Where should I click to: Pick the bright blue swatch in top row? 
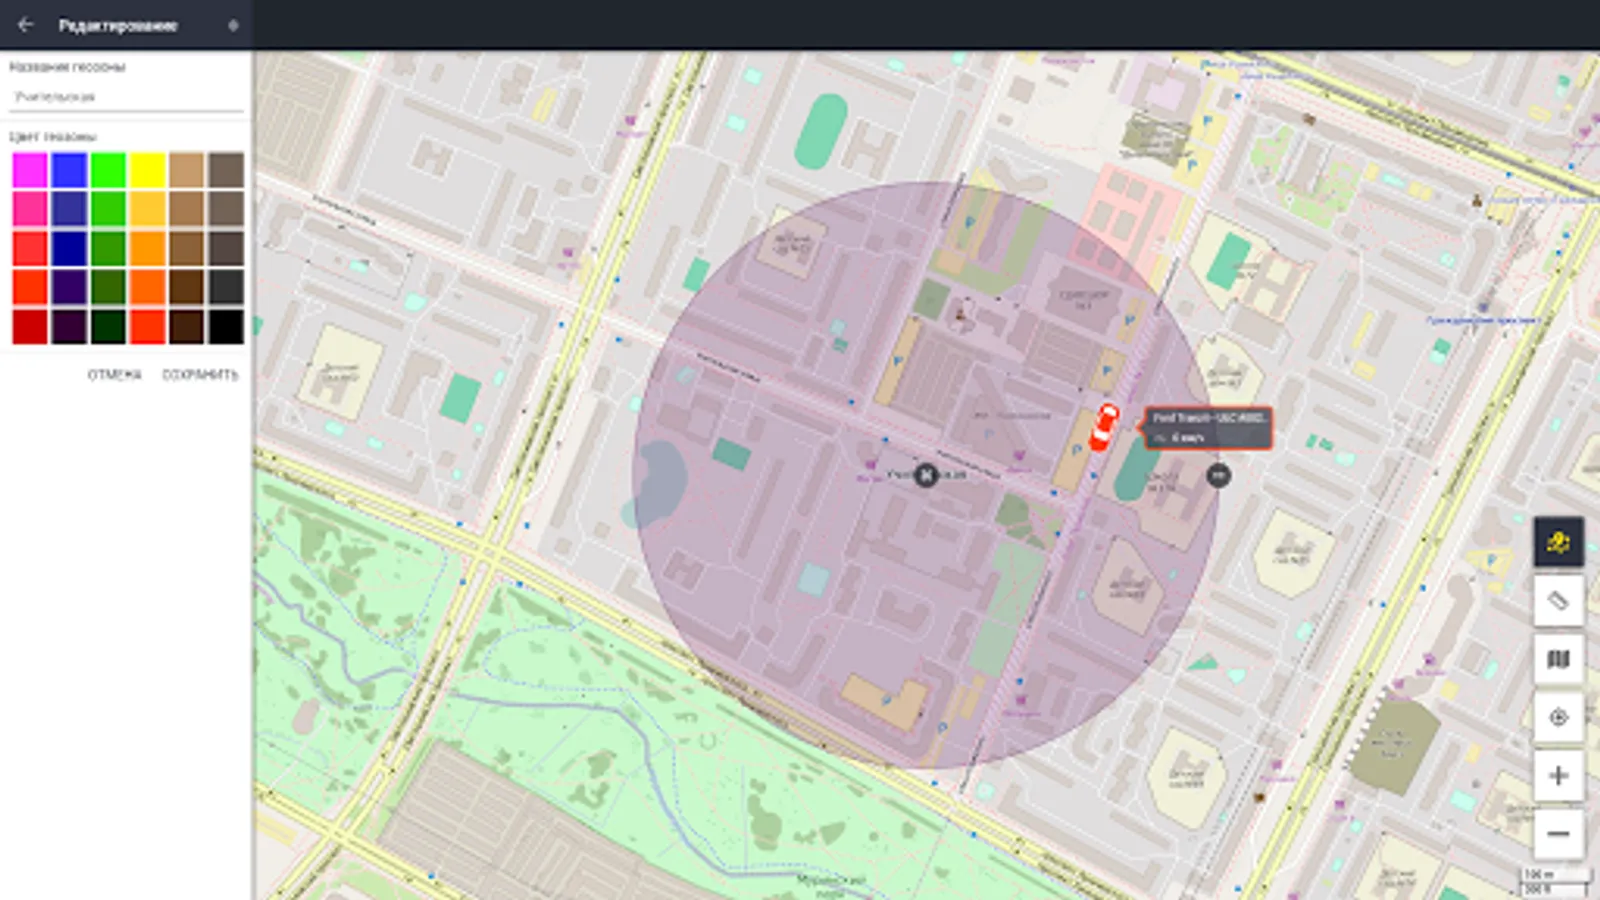point(69,170)
